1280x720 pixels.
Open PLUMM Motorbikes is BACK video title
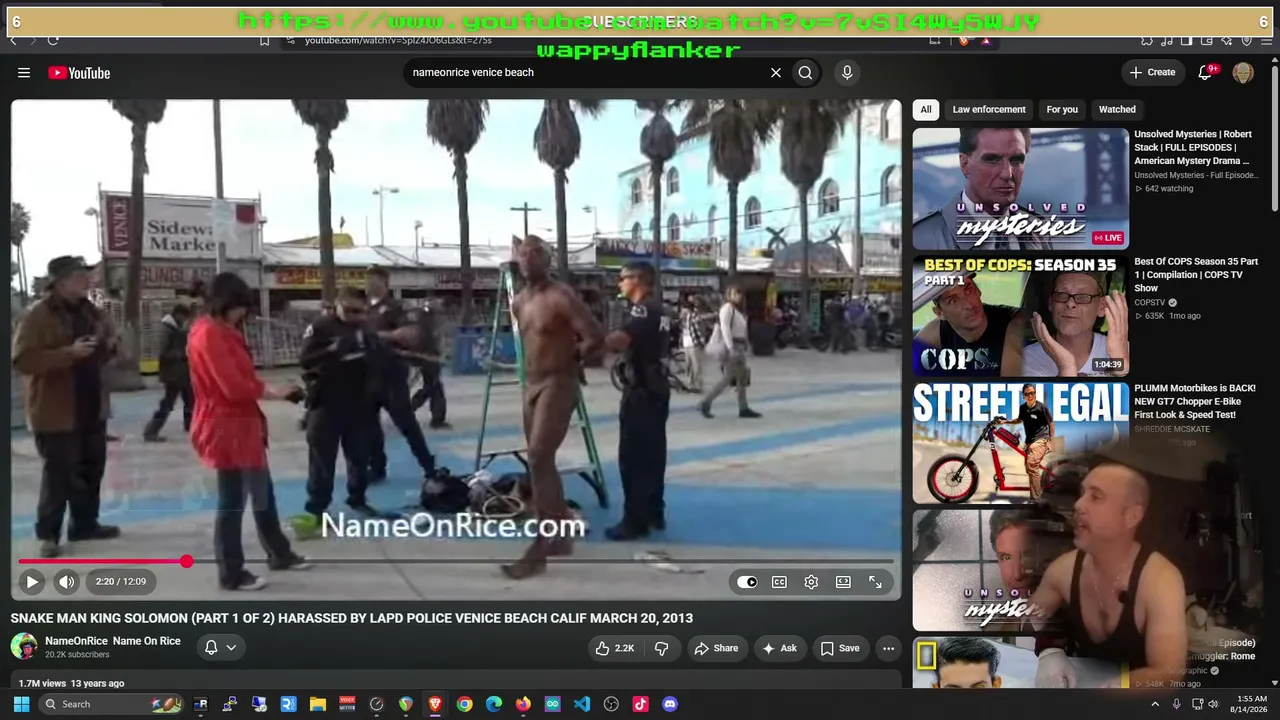[x=1195, y=401]
